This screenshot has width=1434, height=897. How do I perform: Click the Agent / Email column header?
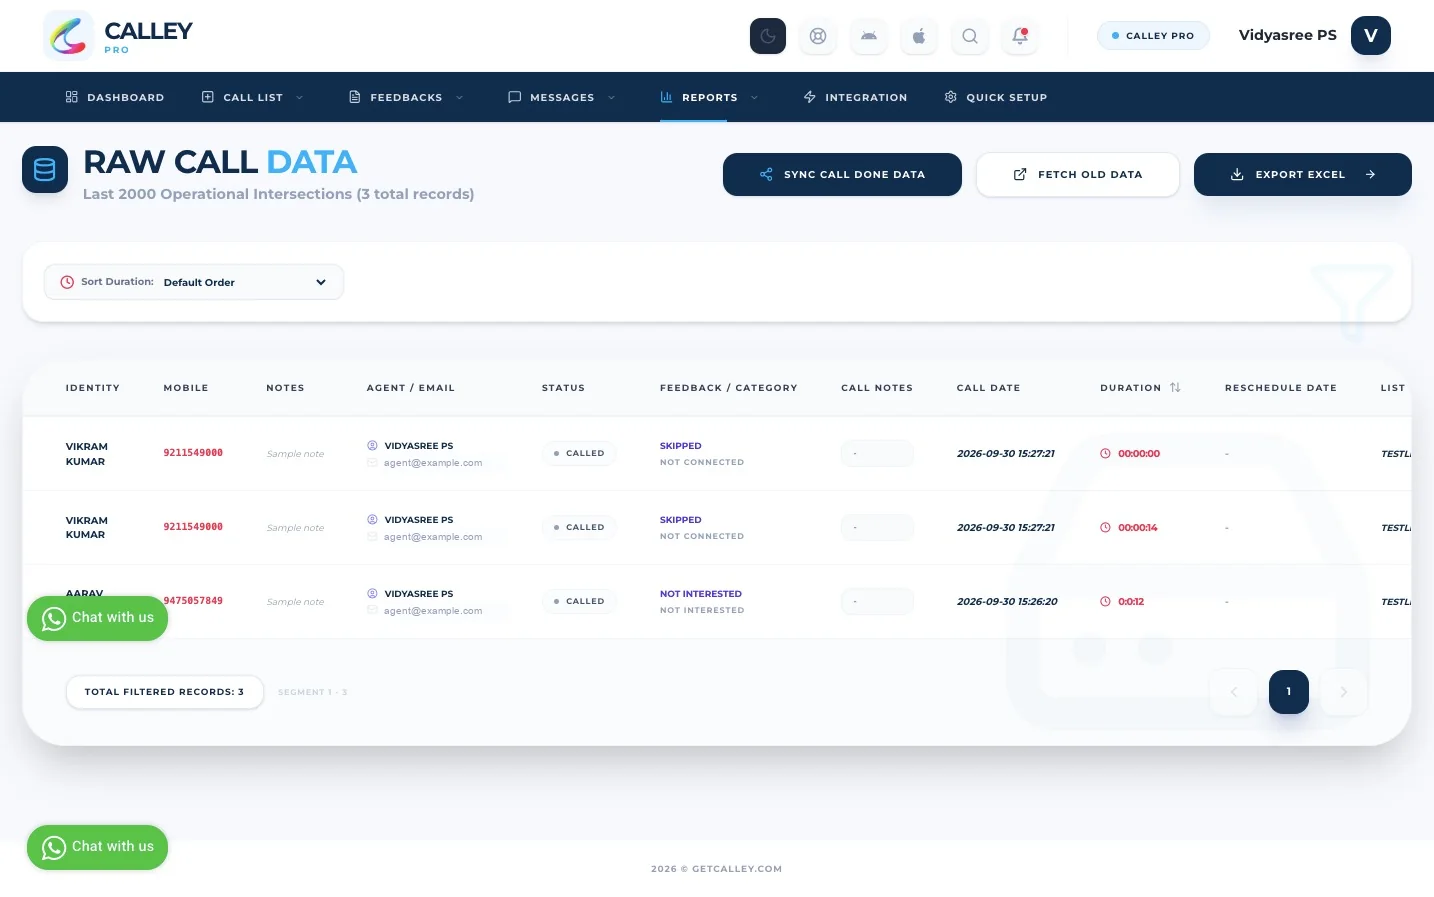[411, 388]
